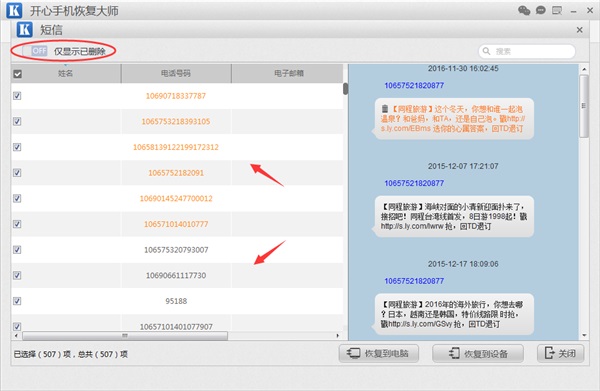Uncheck the row for 10690145247700012
Image resolution: width=600 pixels, height=391 pixels.
click(17, 198)
